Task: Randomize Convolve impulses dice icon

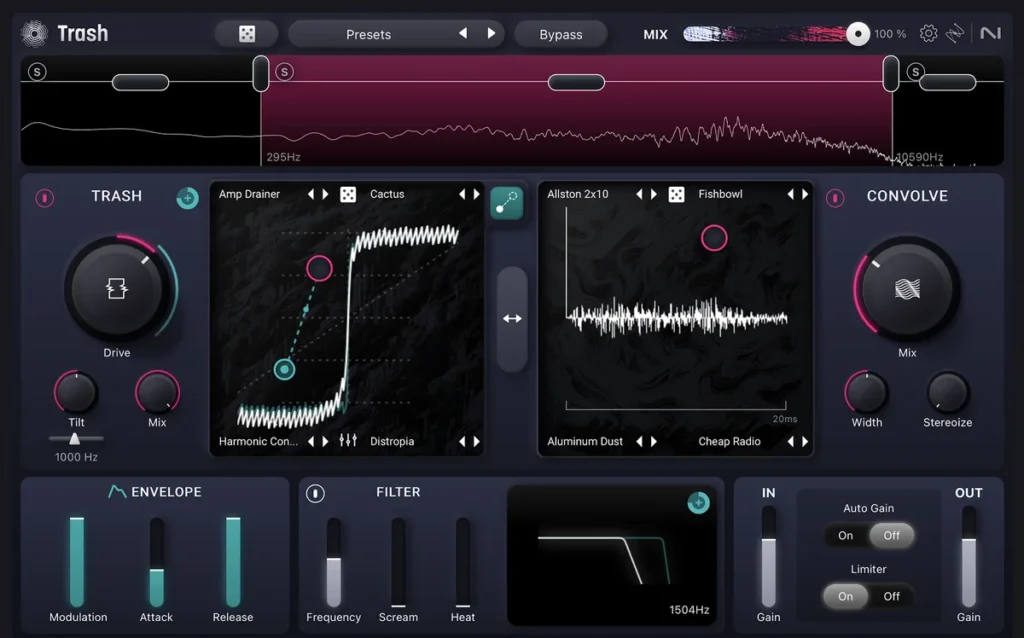Action: point(677,195)
